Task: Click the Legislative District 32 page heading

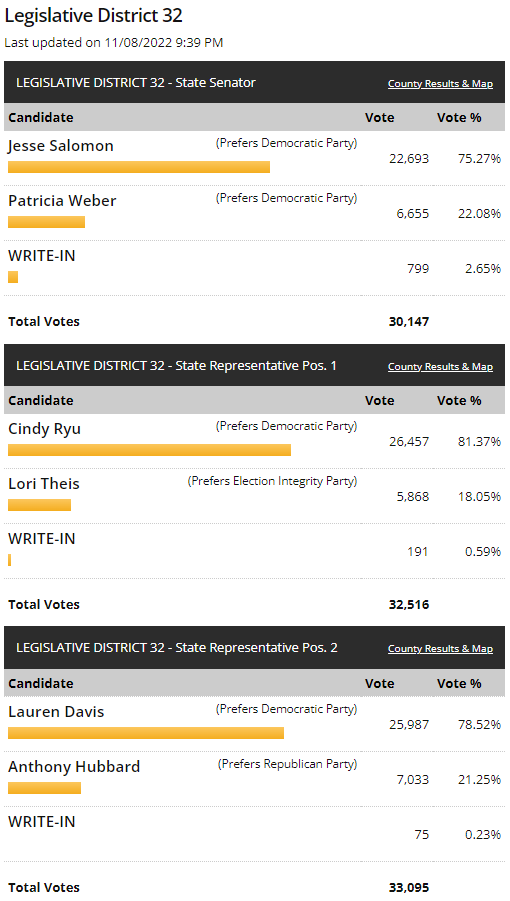Action: (94, 16)
